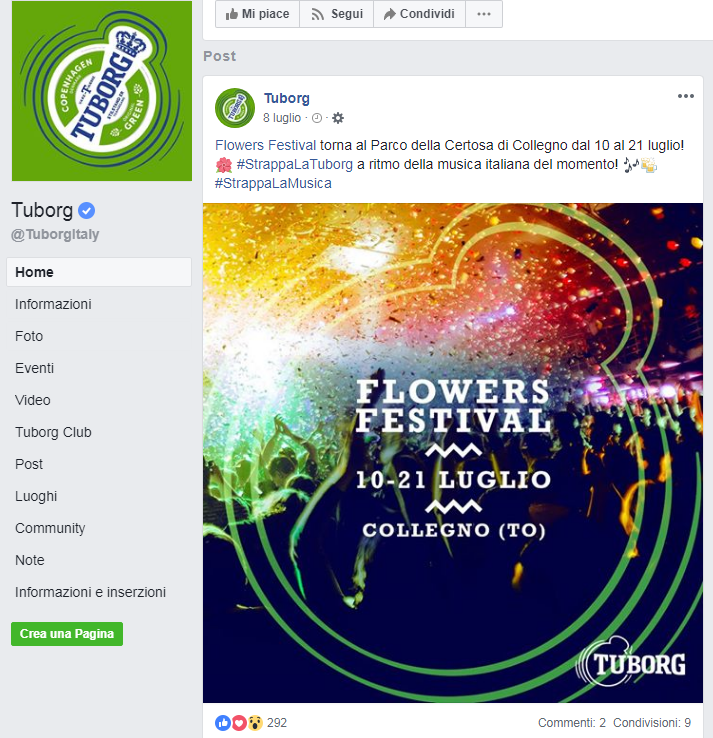Open the post options three-dots menu
Viewport: 713px width, 738px height.
(686, 96)
